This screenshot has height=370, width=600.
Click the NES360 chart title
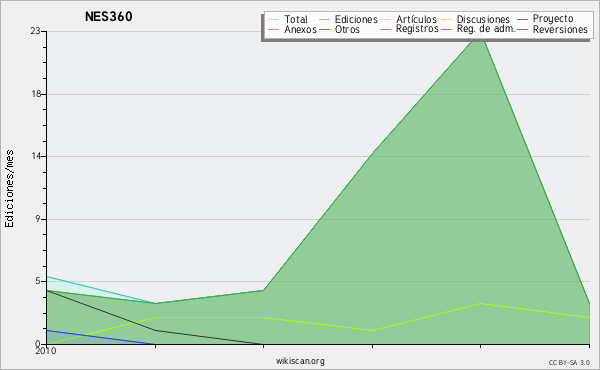(x=109, y=17)
